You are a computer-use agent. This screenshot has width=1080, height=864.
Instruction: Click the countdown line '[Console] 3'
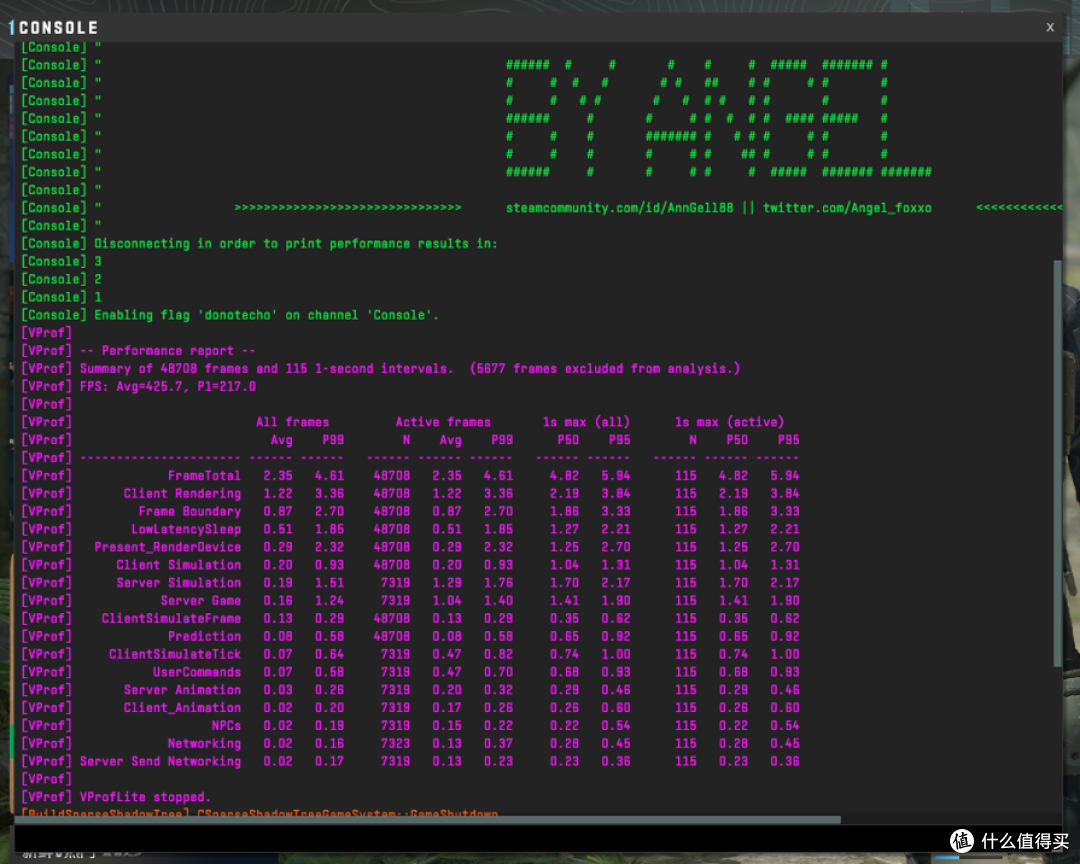coord(62,261)
